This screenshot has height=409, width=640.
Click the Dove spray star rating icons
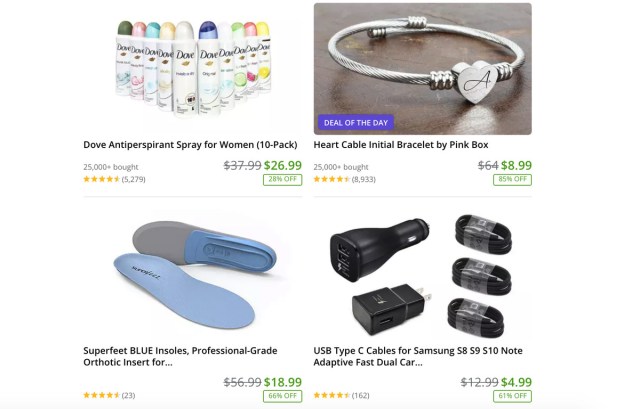pyautogui.click(x=102, y=179)
